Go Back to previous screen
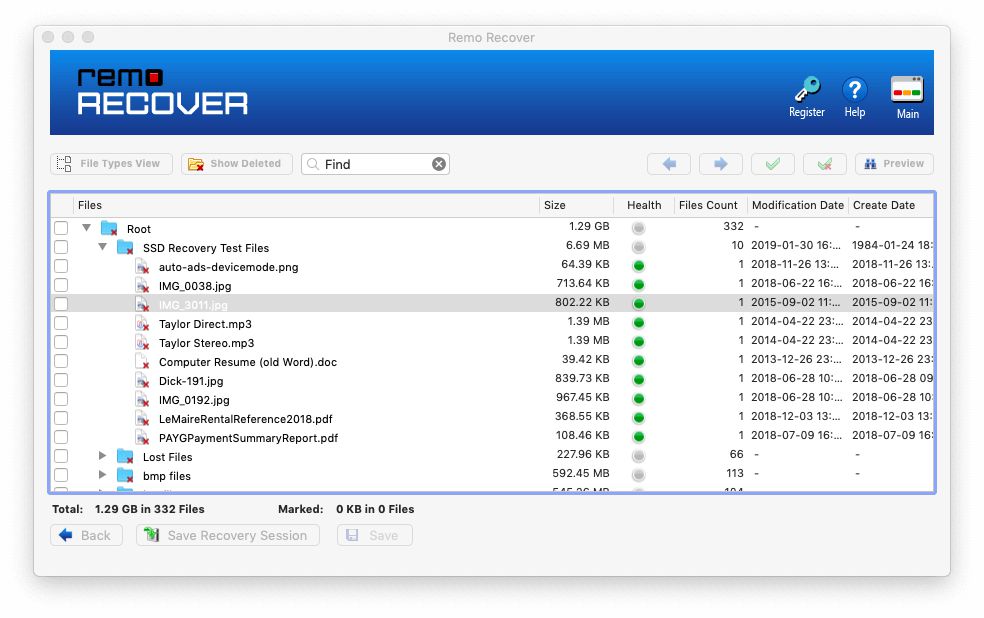 86,535
